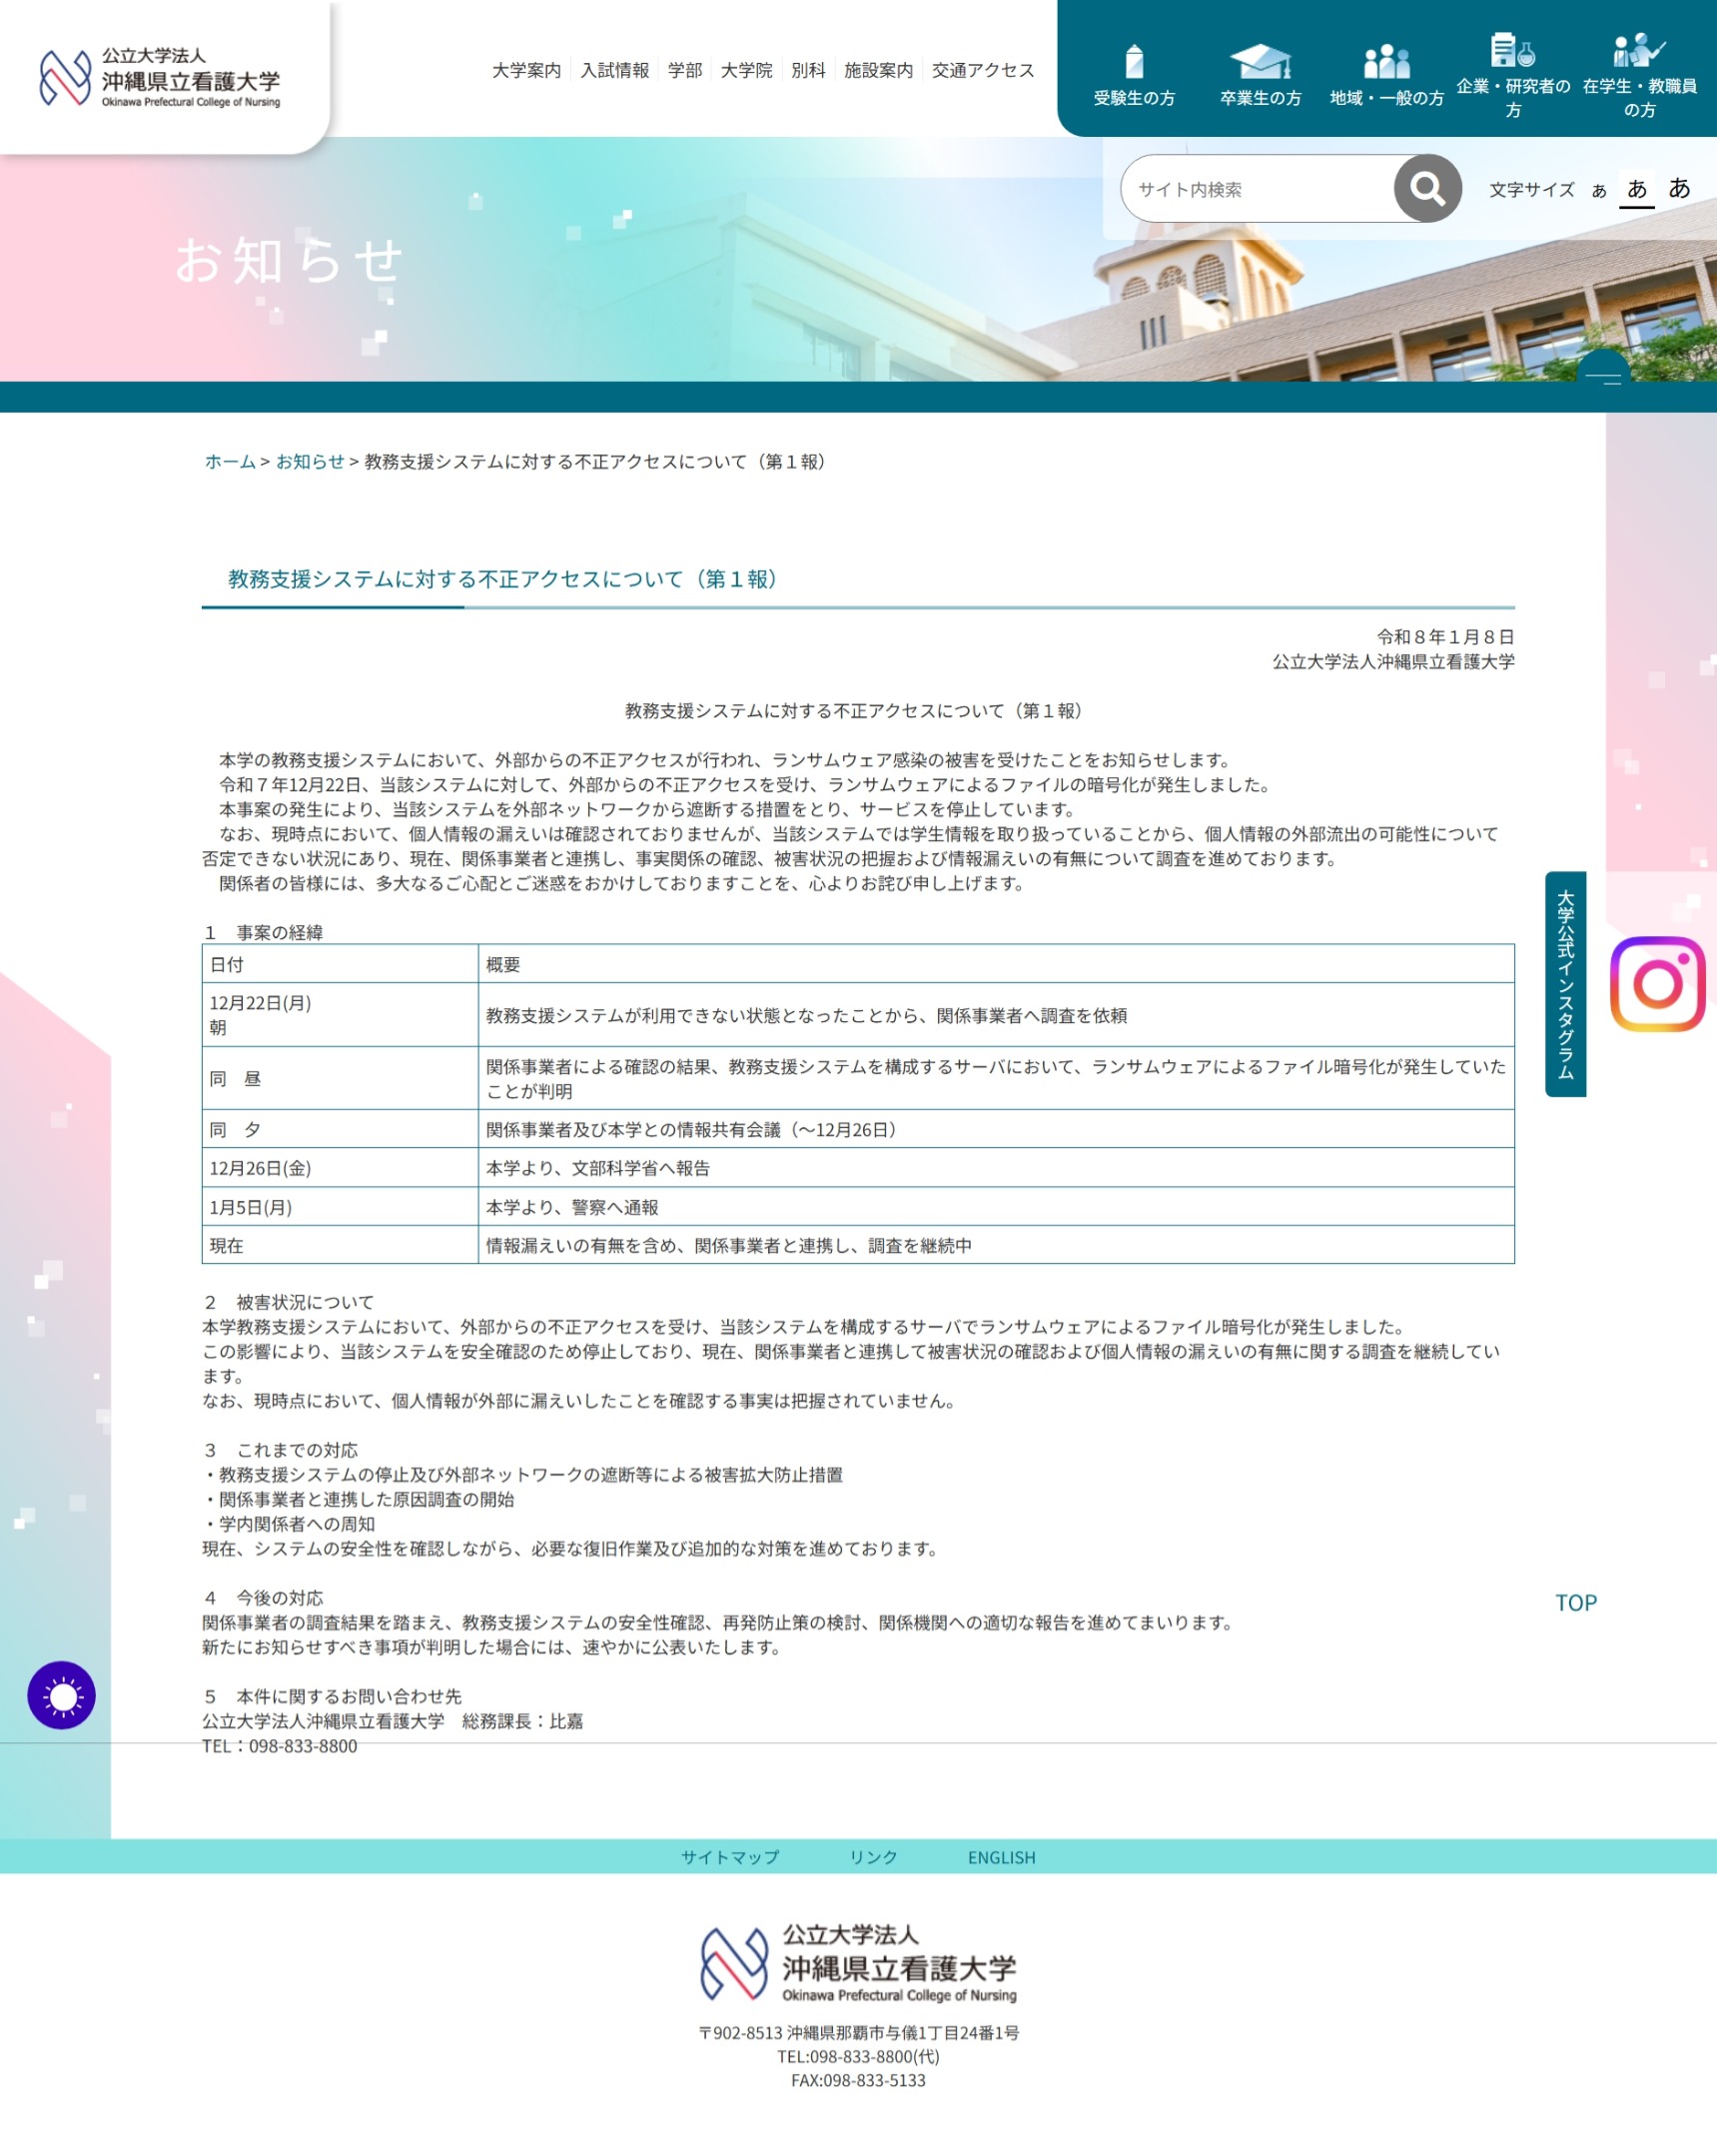Switch to largest あ text size
This screenshot has width=1717, height=2156.
click(1679, 188)
